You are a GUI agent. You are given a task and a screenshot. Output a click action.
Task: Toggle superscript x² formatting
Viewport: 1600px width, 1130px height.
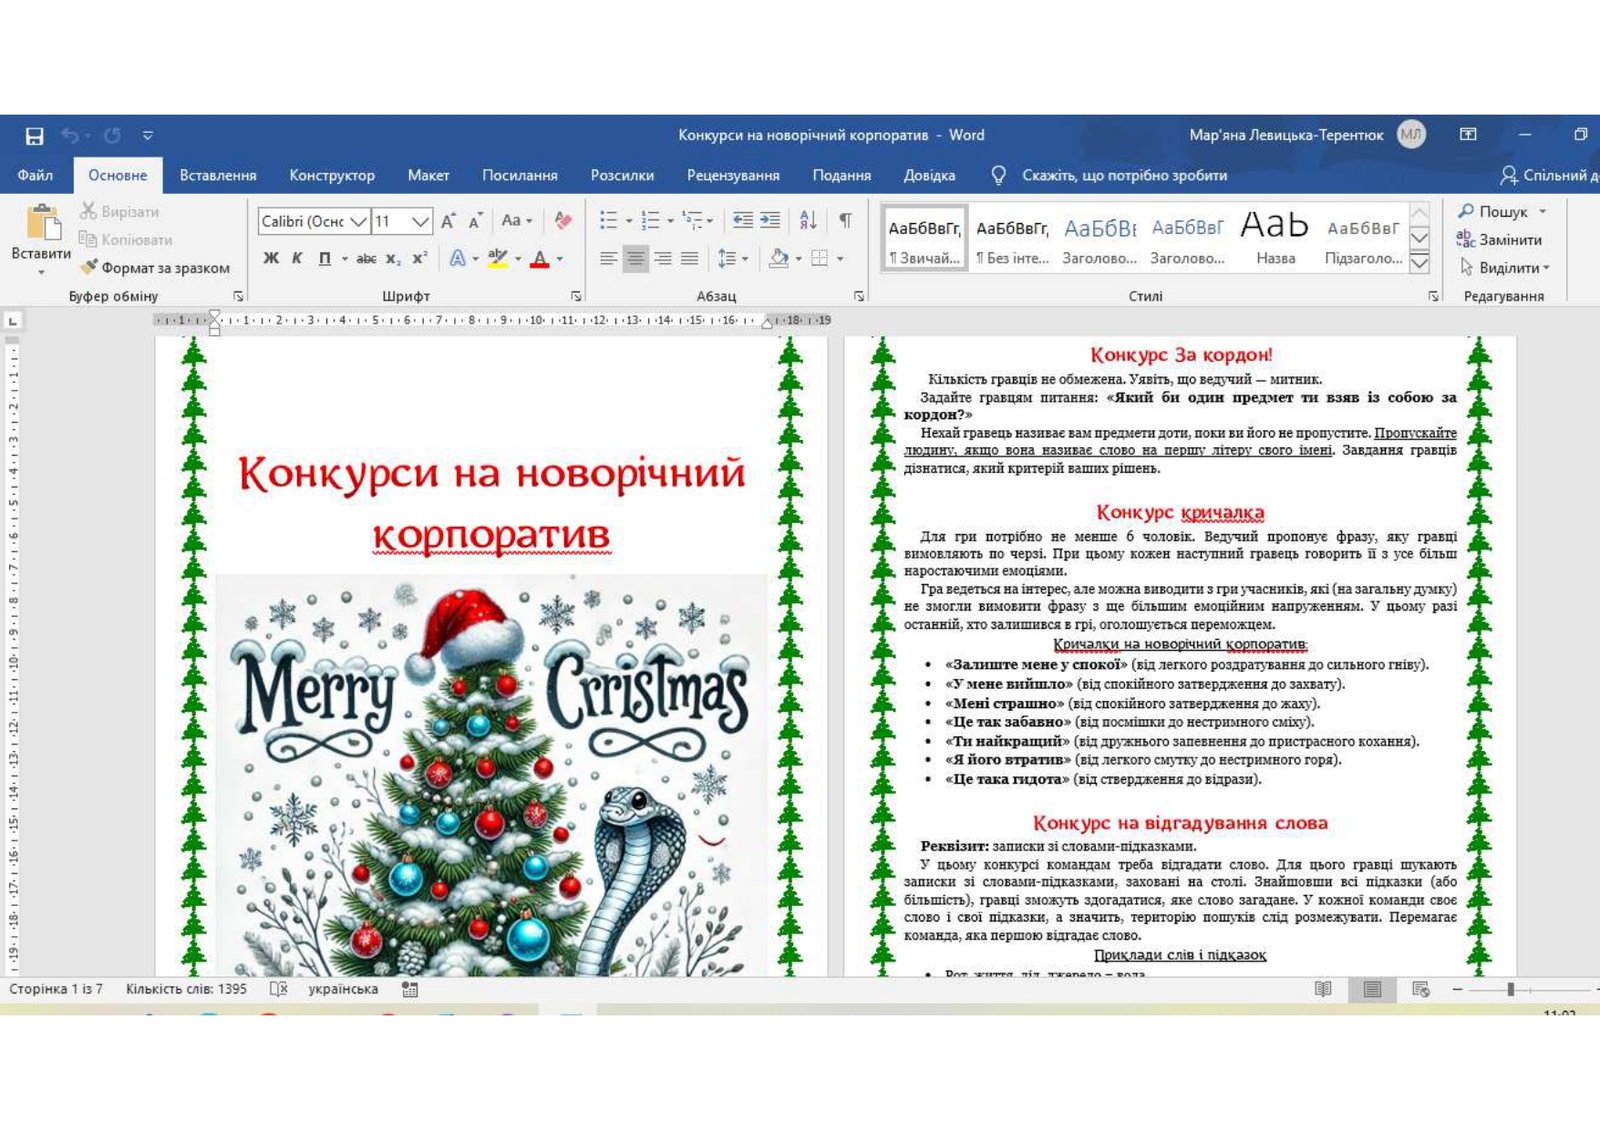point(420,259)
